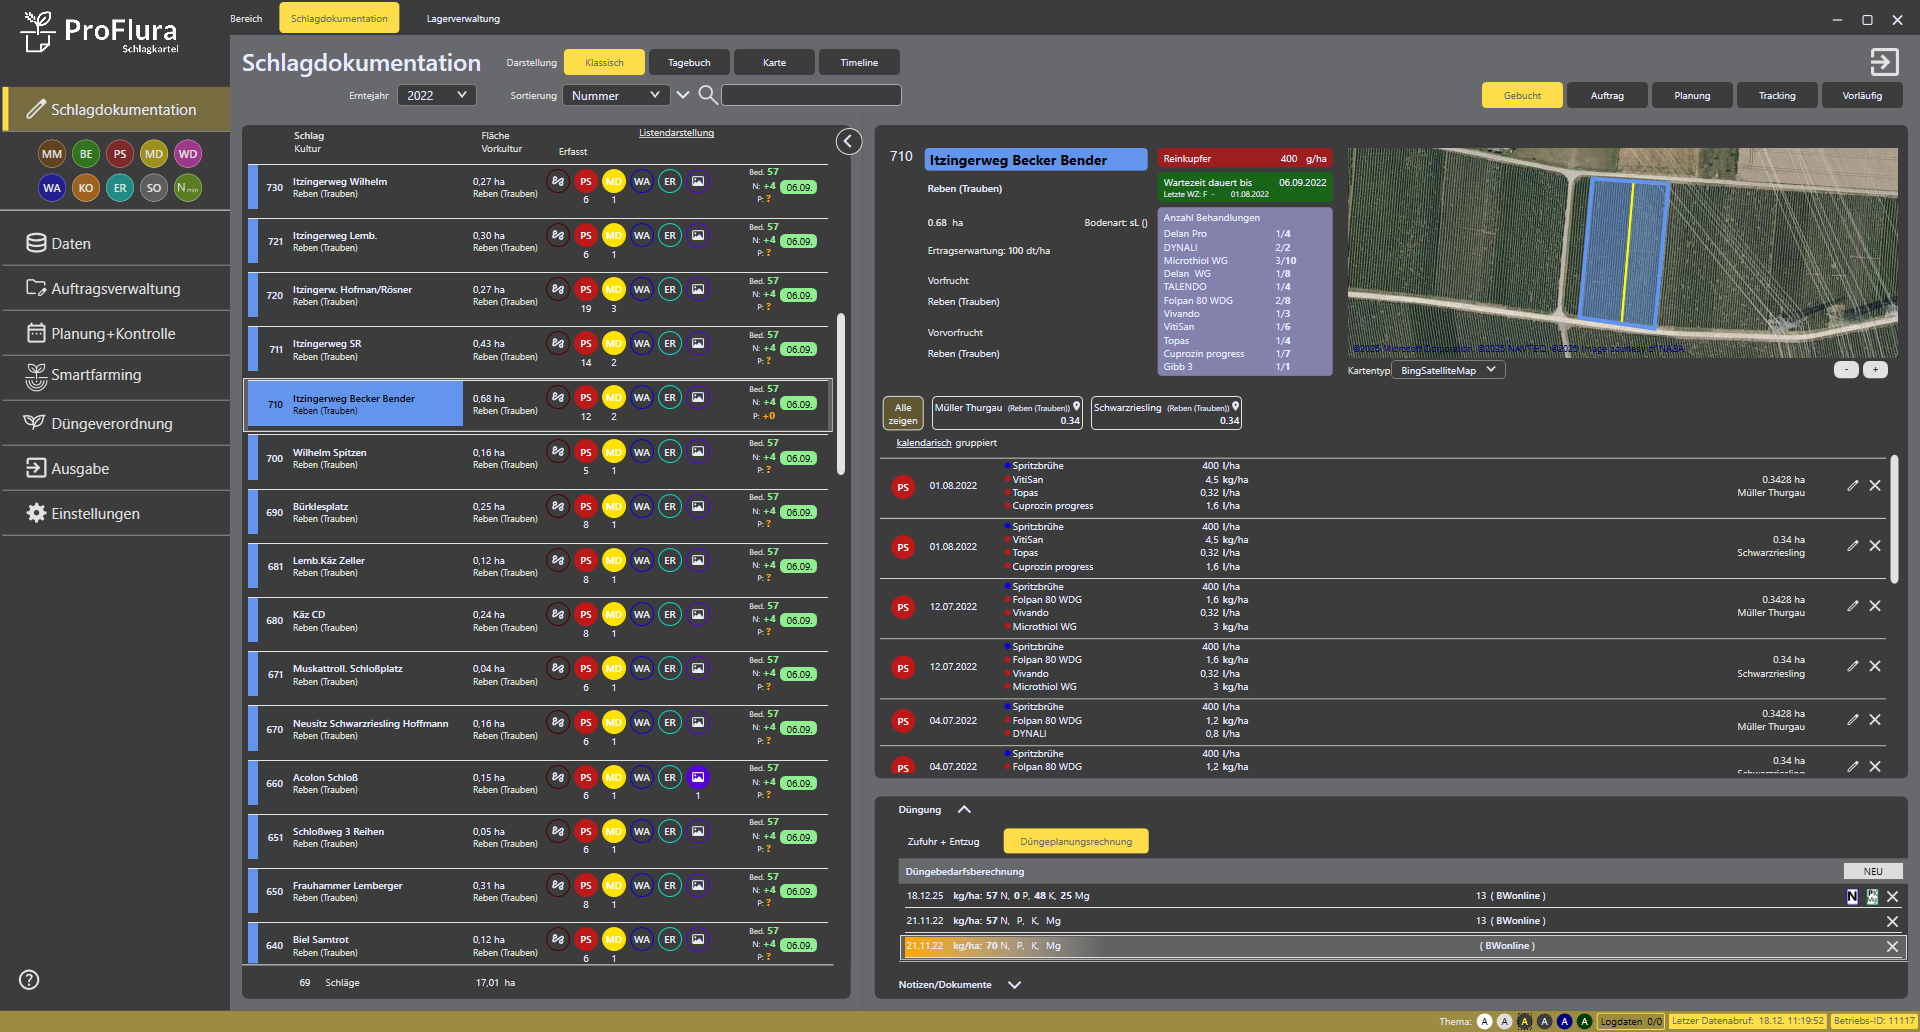Delete the 18.12.25 Düngebedarfsberechnung entry

click(1892, 897)
